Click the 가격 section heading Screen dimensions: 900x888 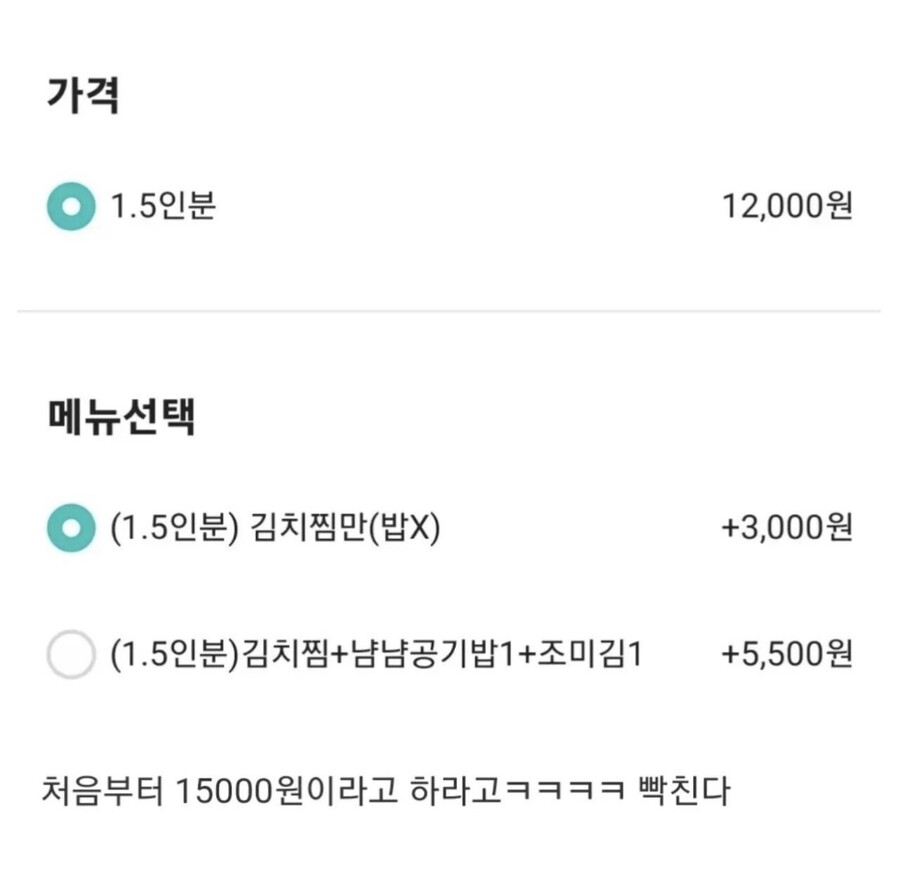click(x=83, y=95)
